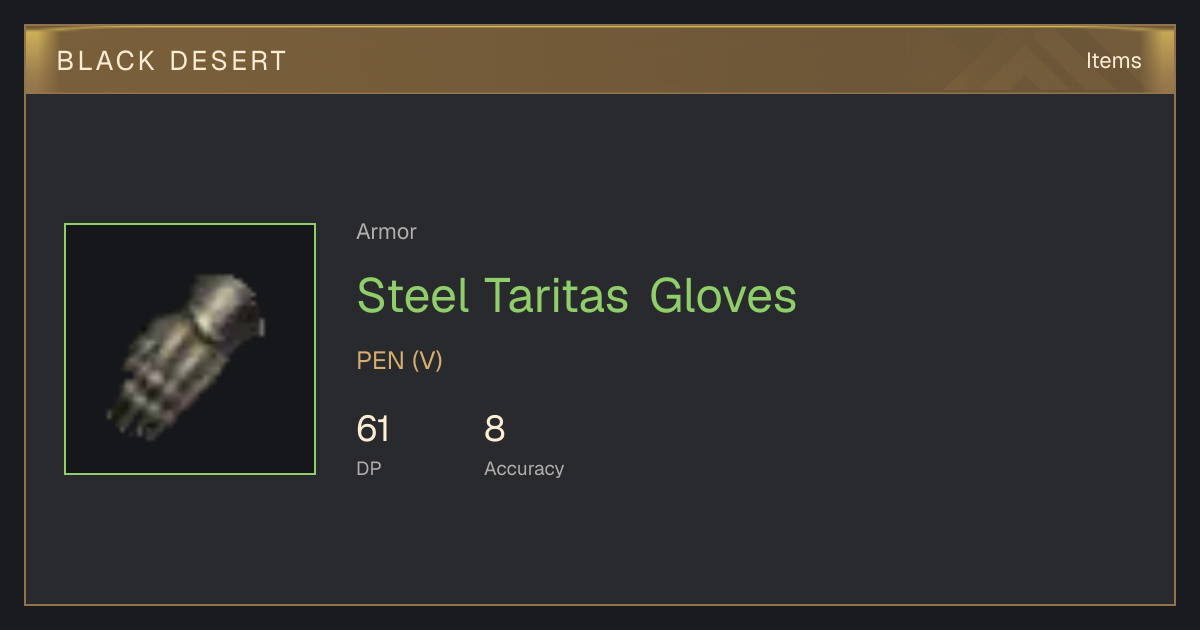Click the BLACK DESERT header title
Image resolution: width=1200 pixels, height=630 pixels.
pyautogui.click(x=172, y=61)
